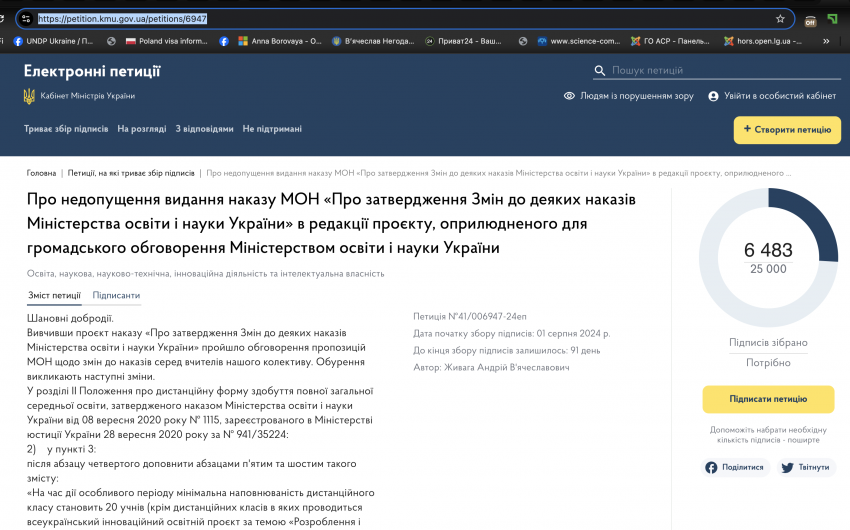The width and height of the screenshot is (850, 530).
Task: Open the green extension icon in toolbar
Action: (x=833, y=20)
